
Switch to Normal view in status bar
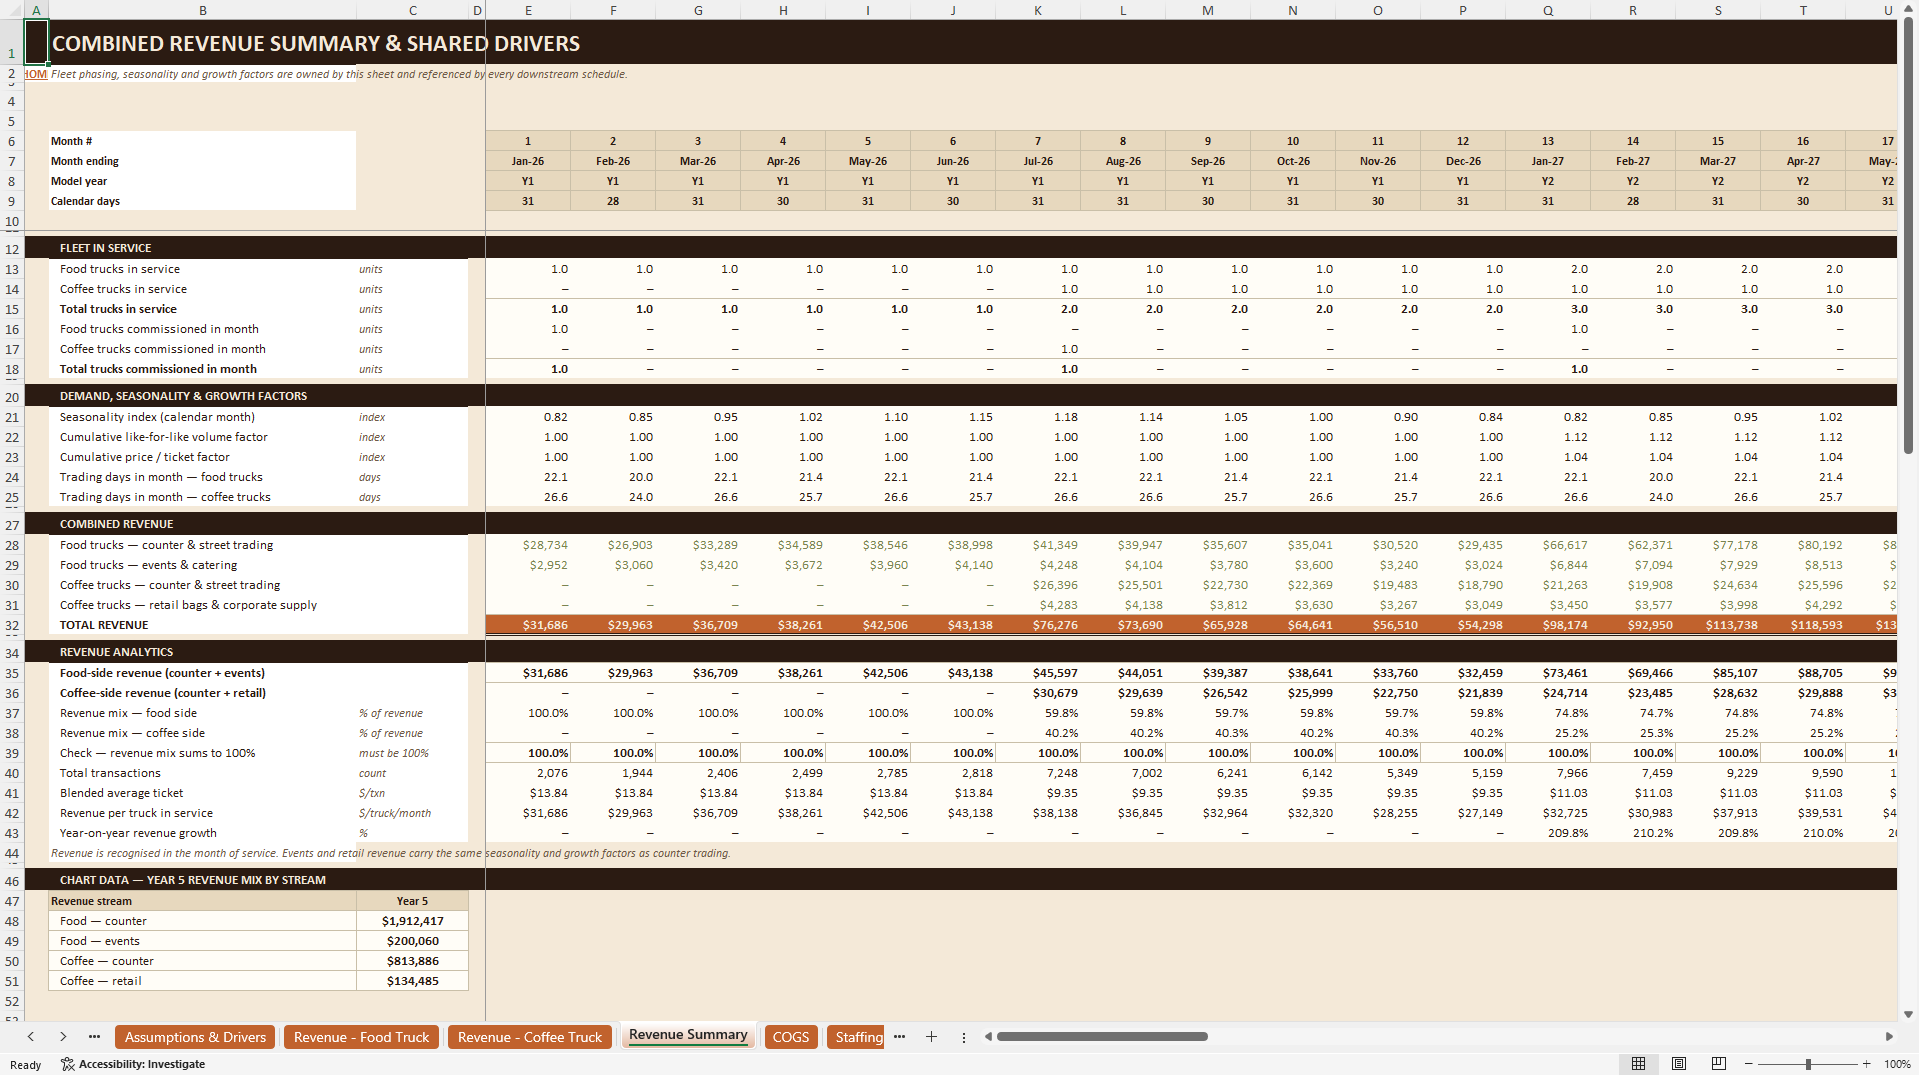(1638, 1063)
